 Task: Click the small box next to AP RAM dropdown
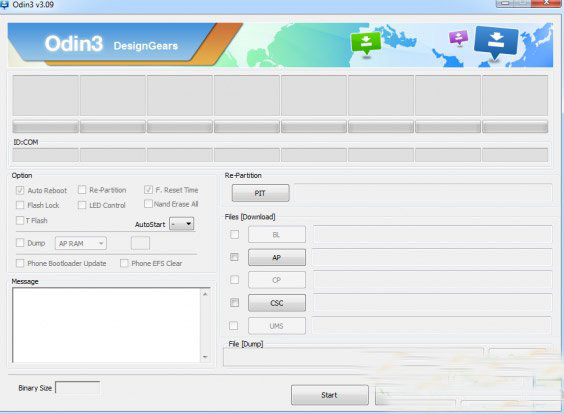click(140, 243)
